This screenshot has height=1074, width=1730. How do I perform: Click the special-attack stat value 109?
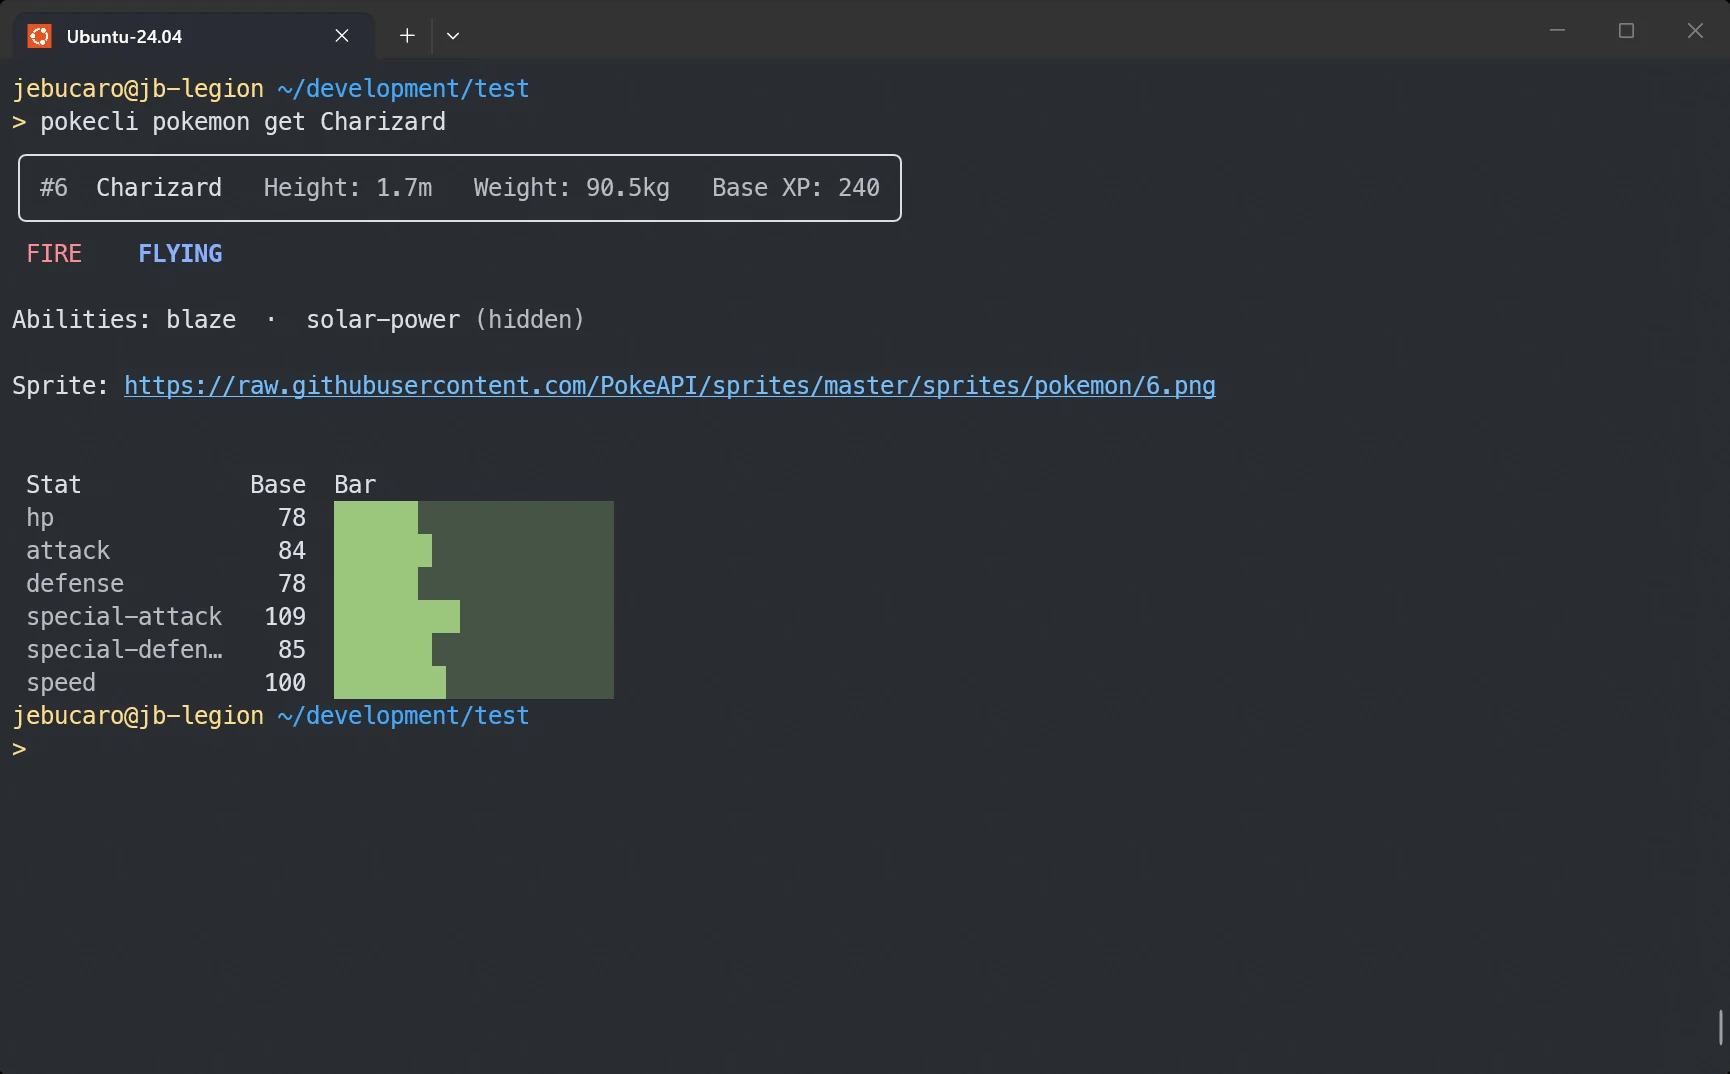click(x=286, y=616)
